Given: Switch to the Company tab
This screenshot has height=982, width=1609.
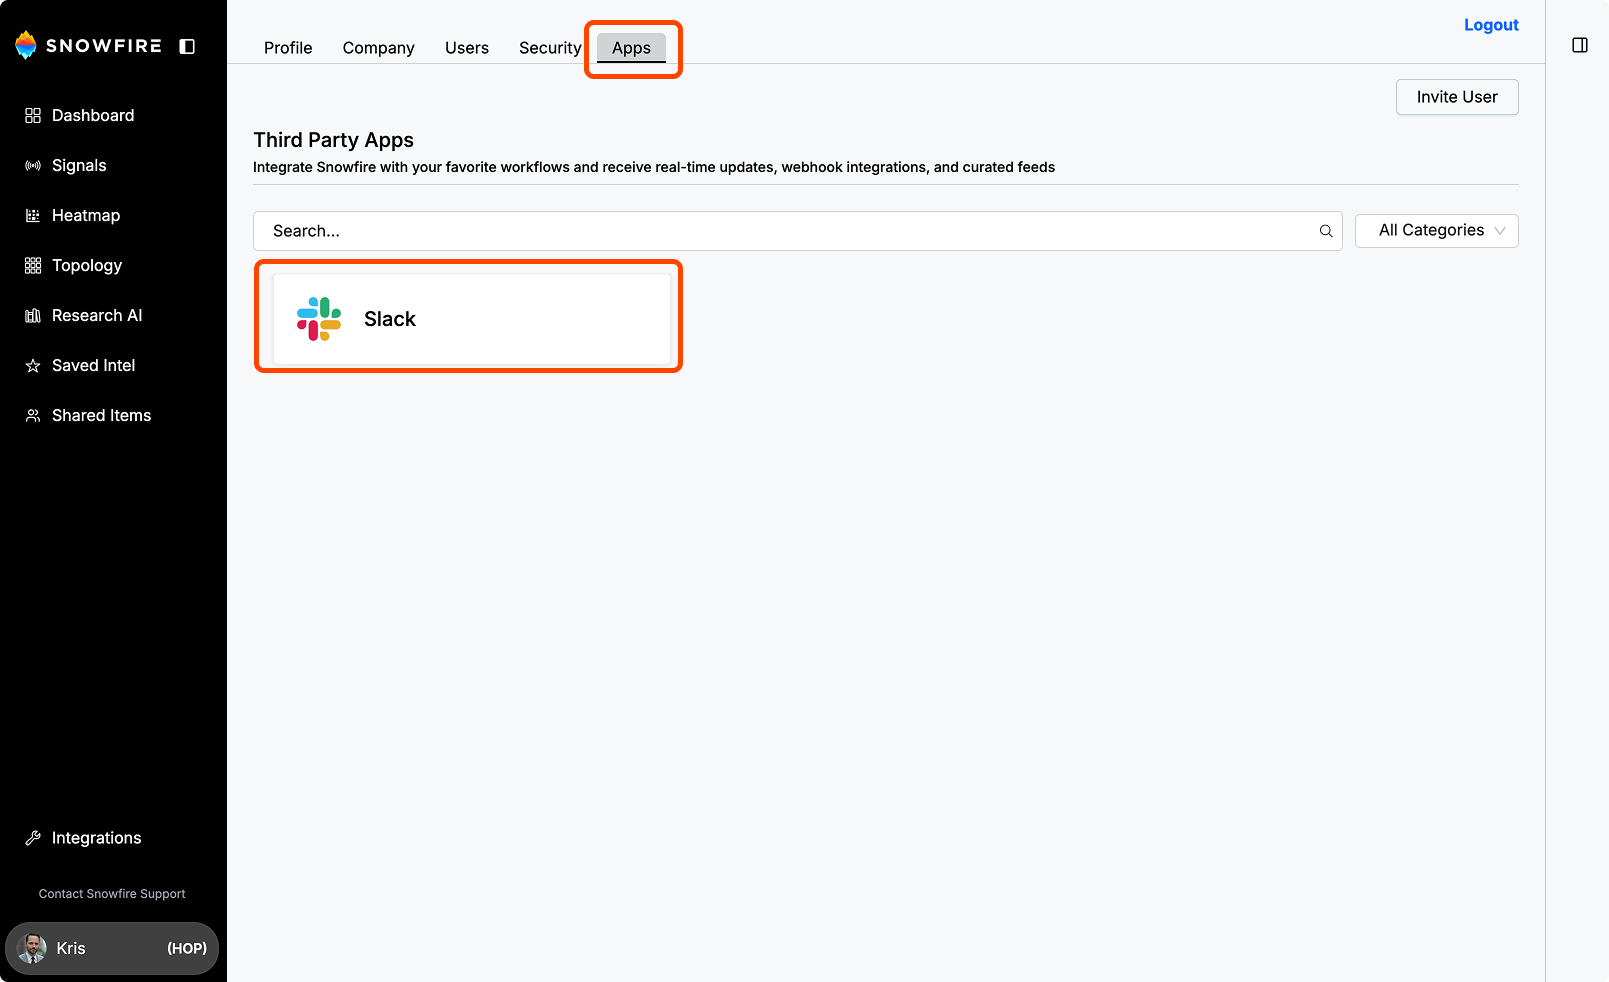Looking at the screenshot, I should pos(378,48).
